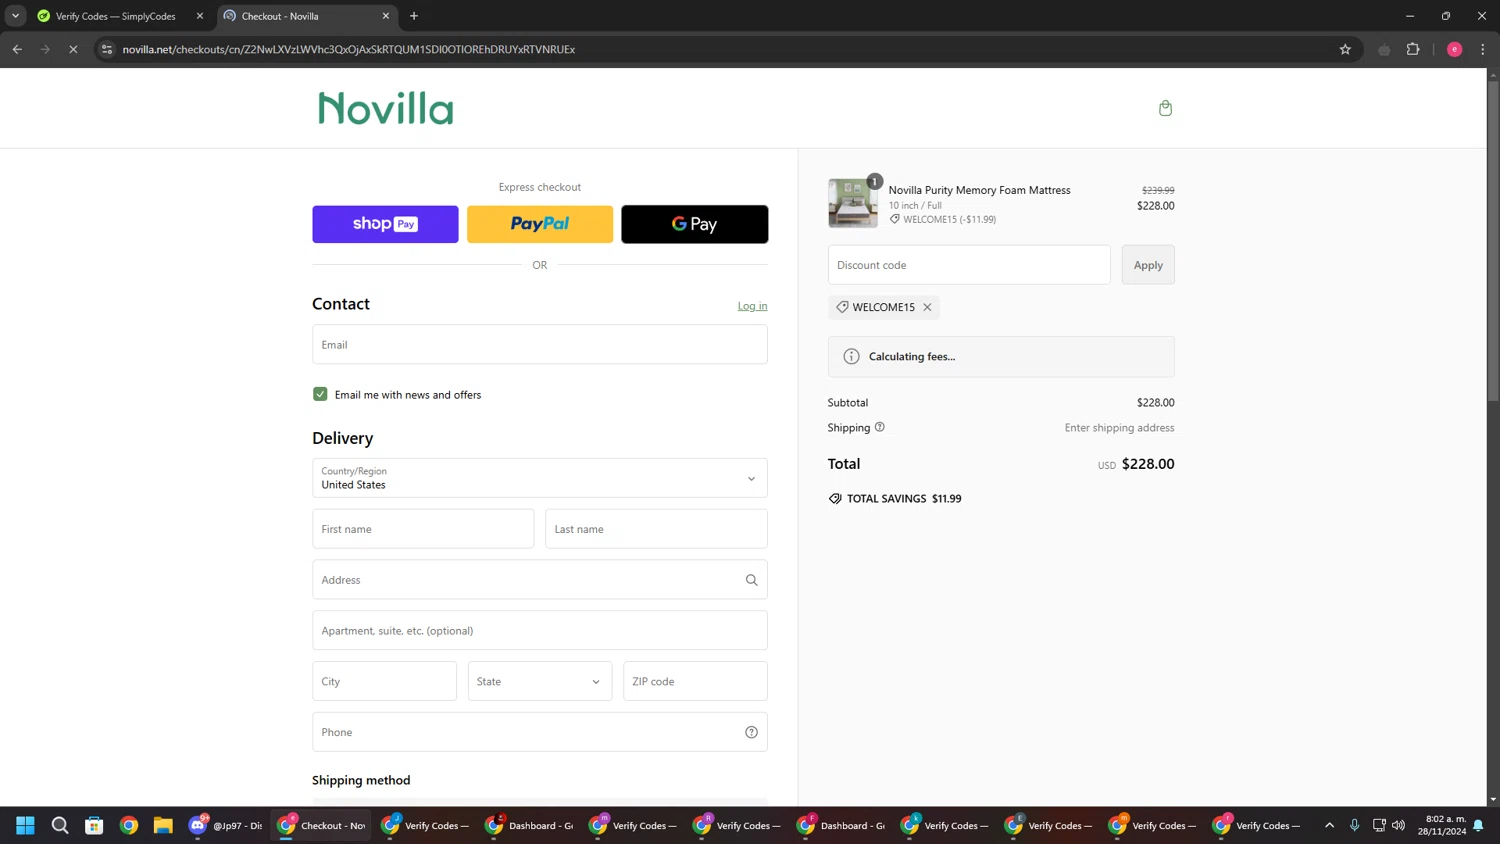
Task: Switch to Verify Codes — SimplyCodes tab
Action: [x=118, y=16]
